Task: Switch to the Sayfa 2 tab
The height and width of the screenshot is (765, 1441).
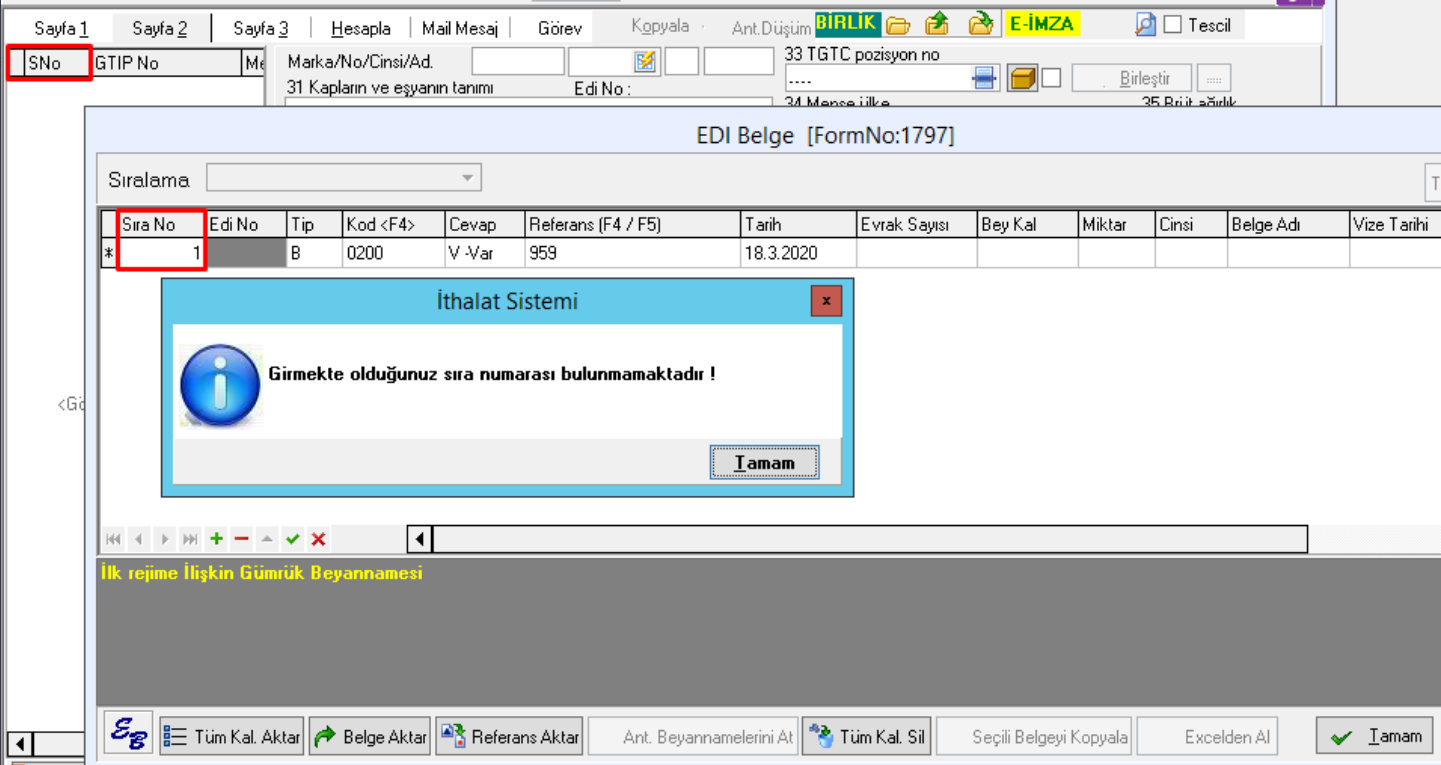Action: [x=159, y=28]
